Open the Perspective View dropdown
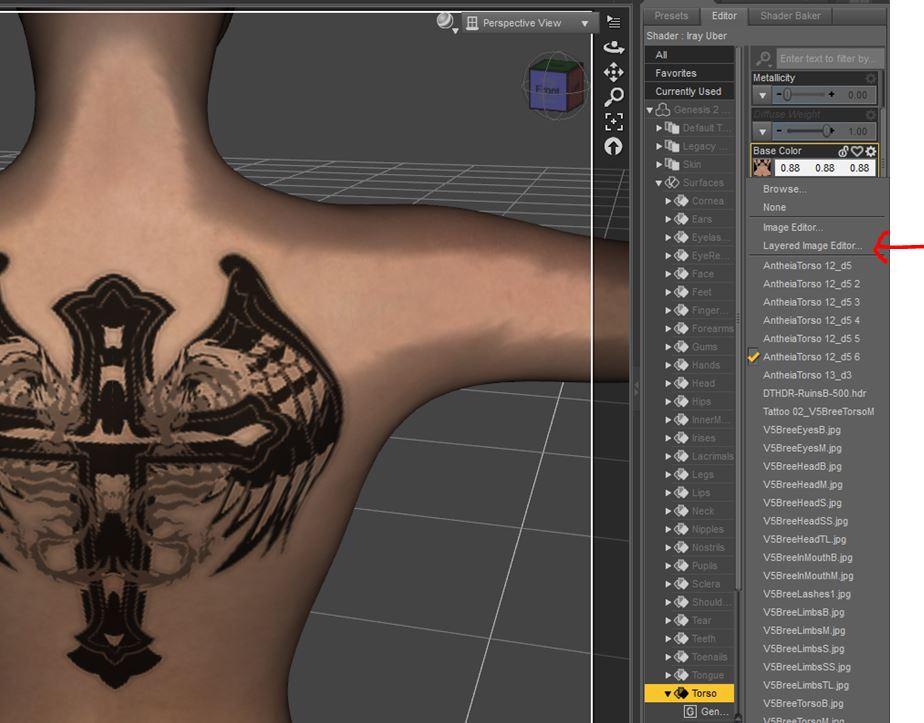Screen dimensions: 924x723 point(529,23)
